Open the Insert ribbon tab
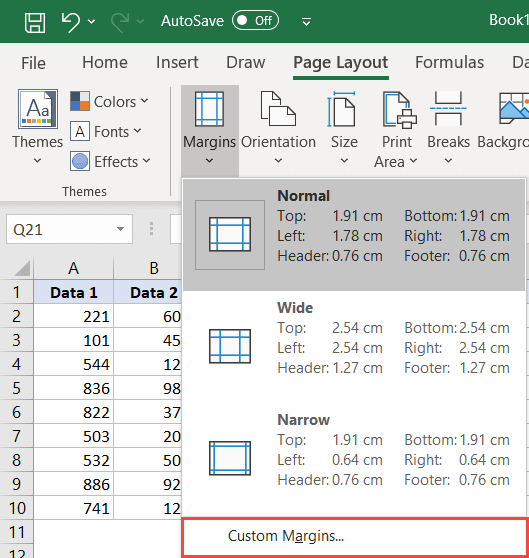The width and height of the screenshot is (529, 558). (x=177, y=63)
